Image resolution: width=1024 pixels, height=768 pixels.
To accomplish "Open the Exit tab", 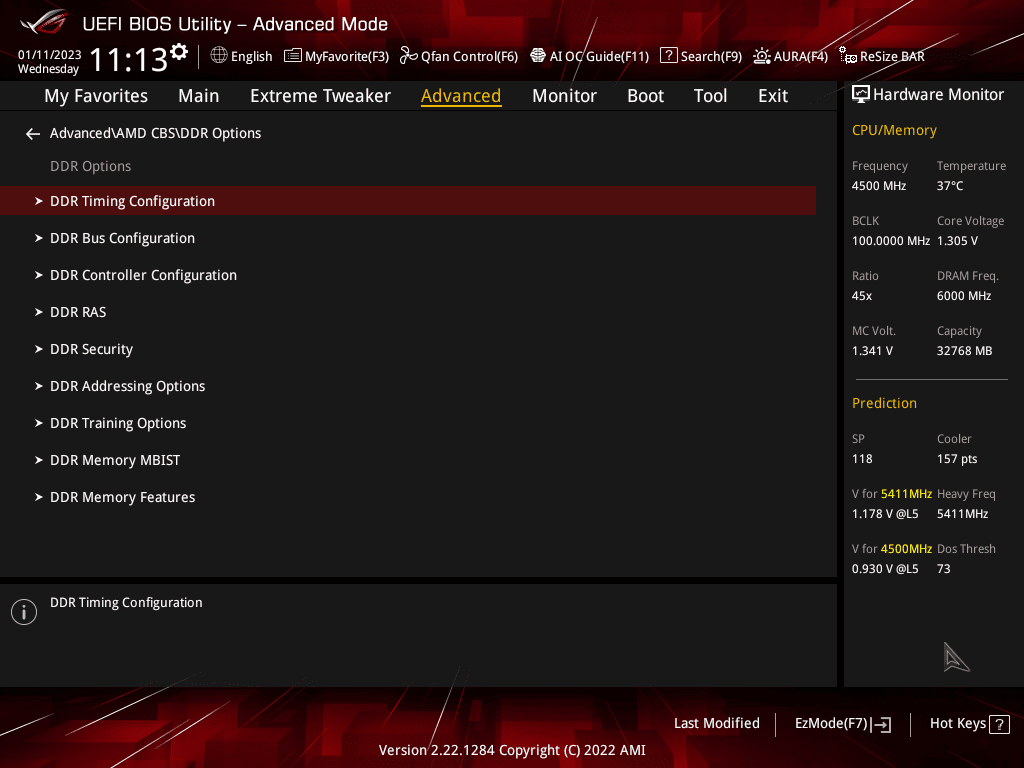I will point(773,96).
